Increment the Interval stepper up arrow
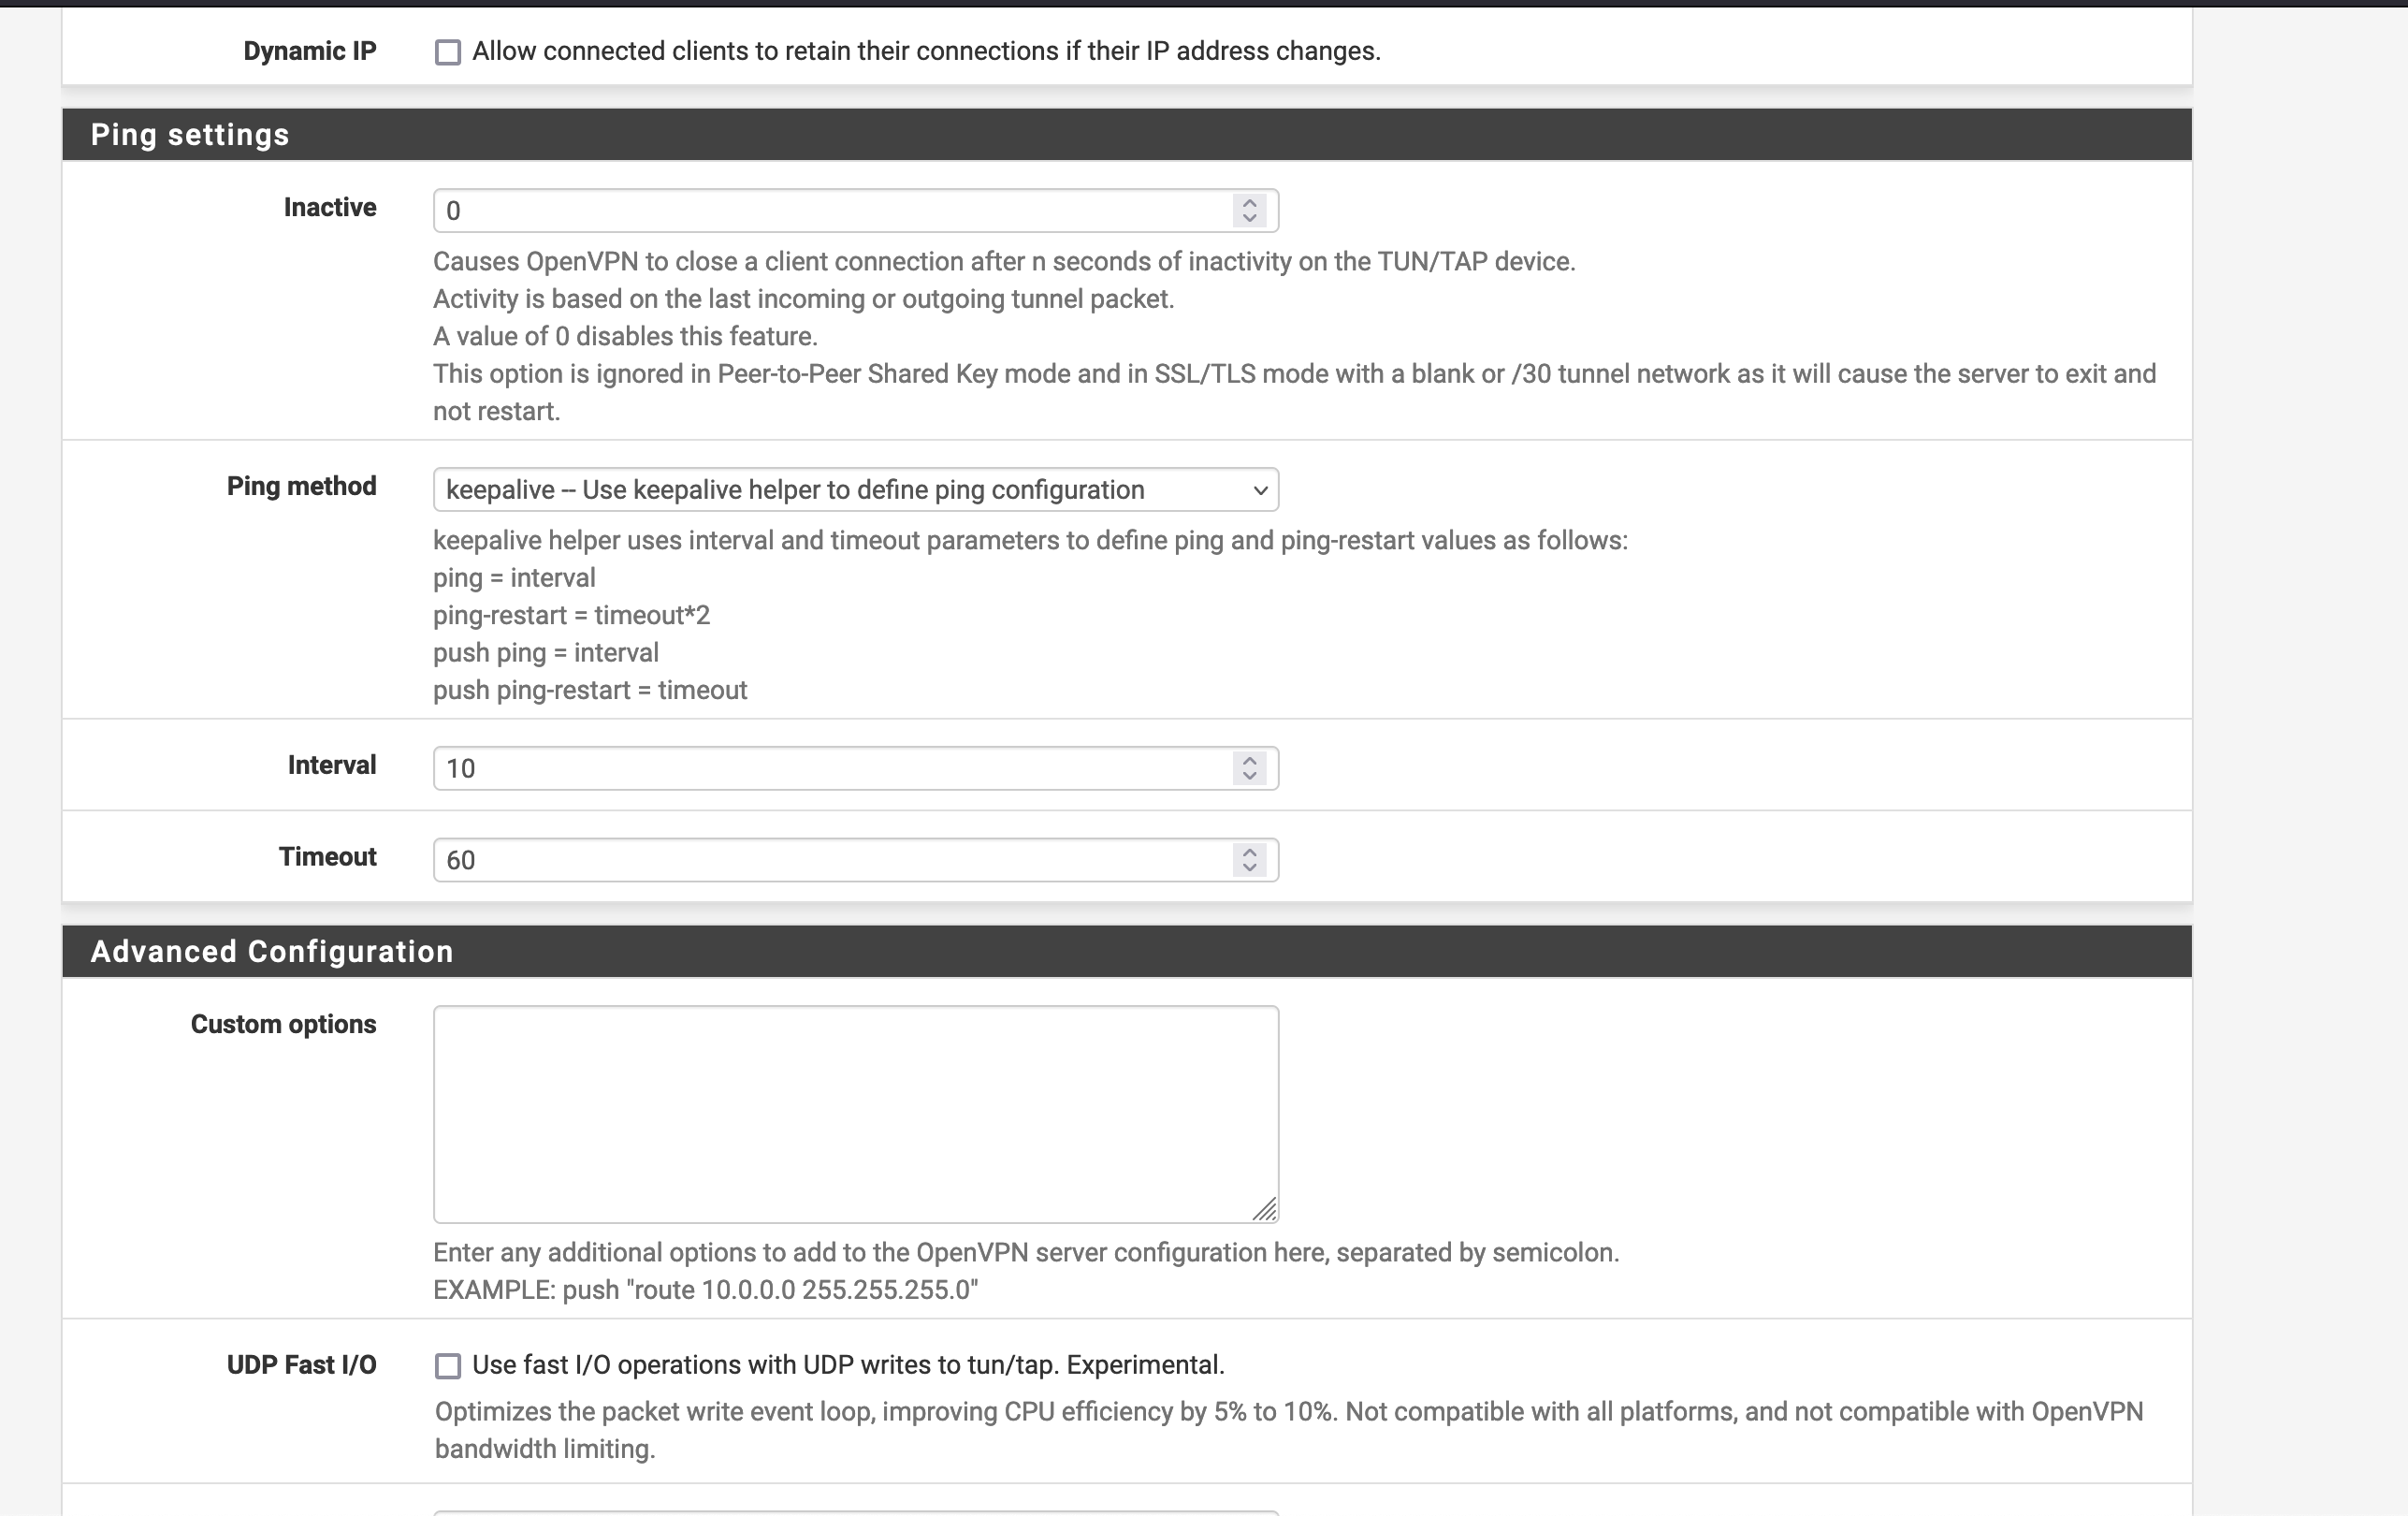Image resolution: width=2408 pixels, height=1516 pixels. pos(1250,761)
